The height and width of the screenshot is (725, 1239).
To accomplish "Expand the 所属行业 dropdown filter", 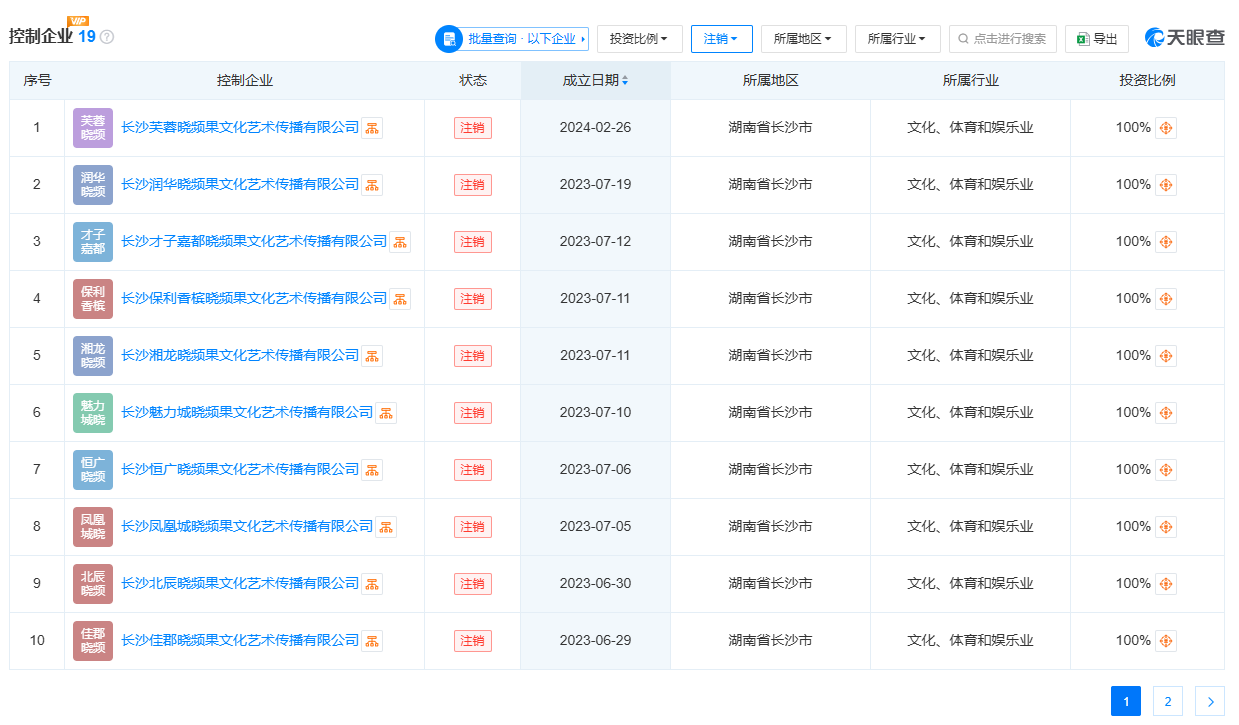I will 897,39.
